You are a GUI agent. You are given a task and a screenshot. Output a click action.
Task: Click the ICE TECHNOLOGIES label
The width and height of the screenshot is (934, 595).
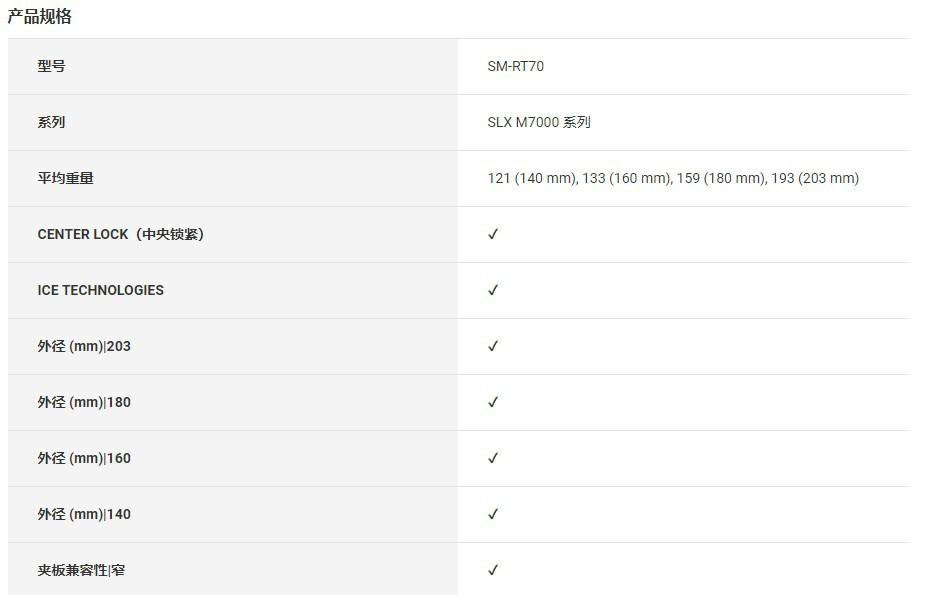point(100,290)
